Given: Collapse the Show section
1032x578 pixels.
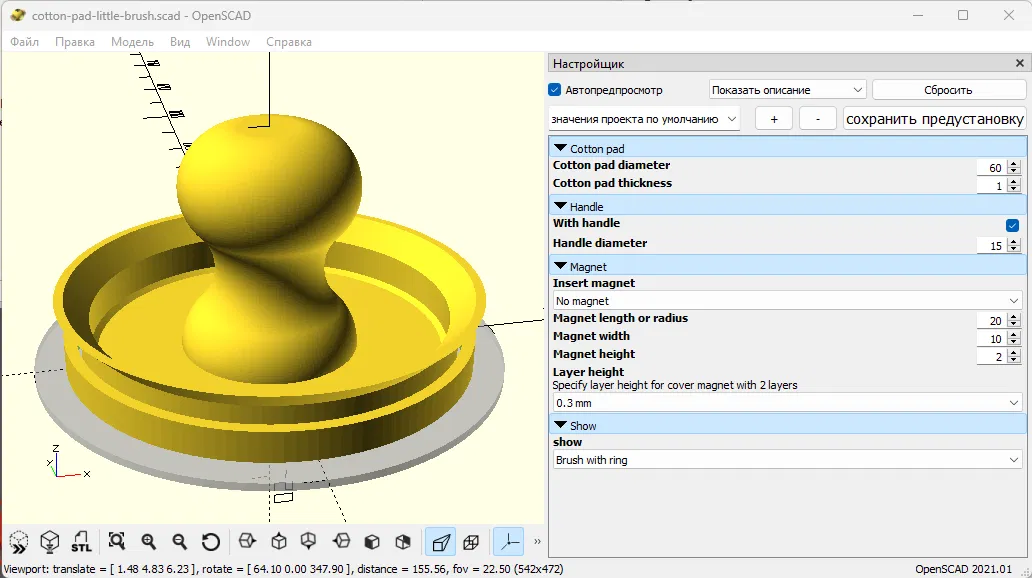Looking at the screenshot, I should tap(561, 425).
